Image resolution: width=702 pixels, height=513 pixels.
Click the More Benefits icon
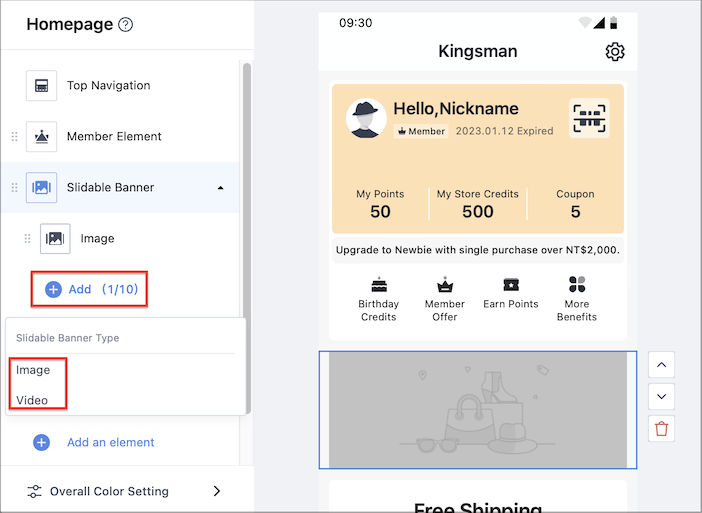coord(577,284)
